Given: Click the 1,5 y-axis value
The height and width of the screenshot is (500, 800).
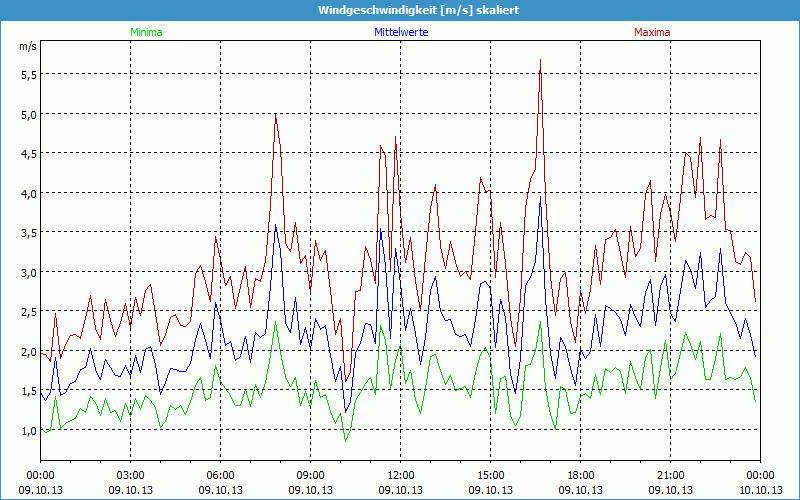Looking at the screenshot, I should 29,391.
